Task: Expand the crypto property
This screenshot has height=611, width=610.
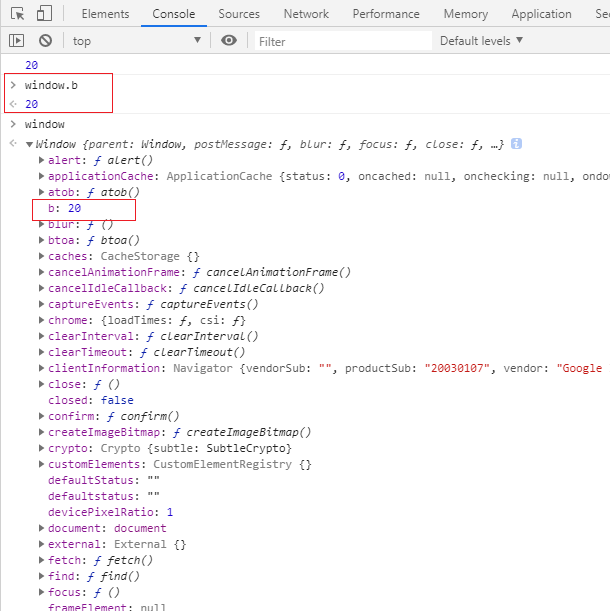Action: [41, 448]
